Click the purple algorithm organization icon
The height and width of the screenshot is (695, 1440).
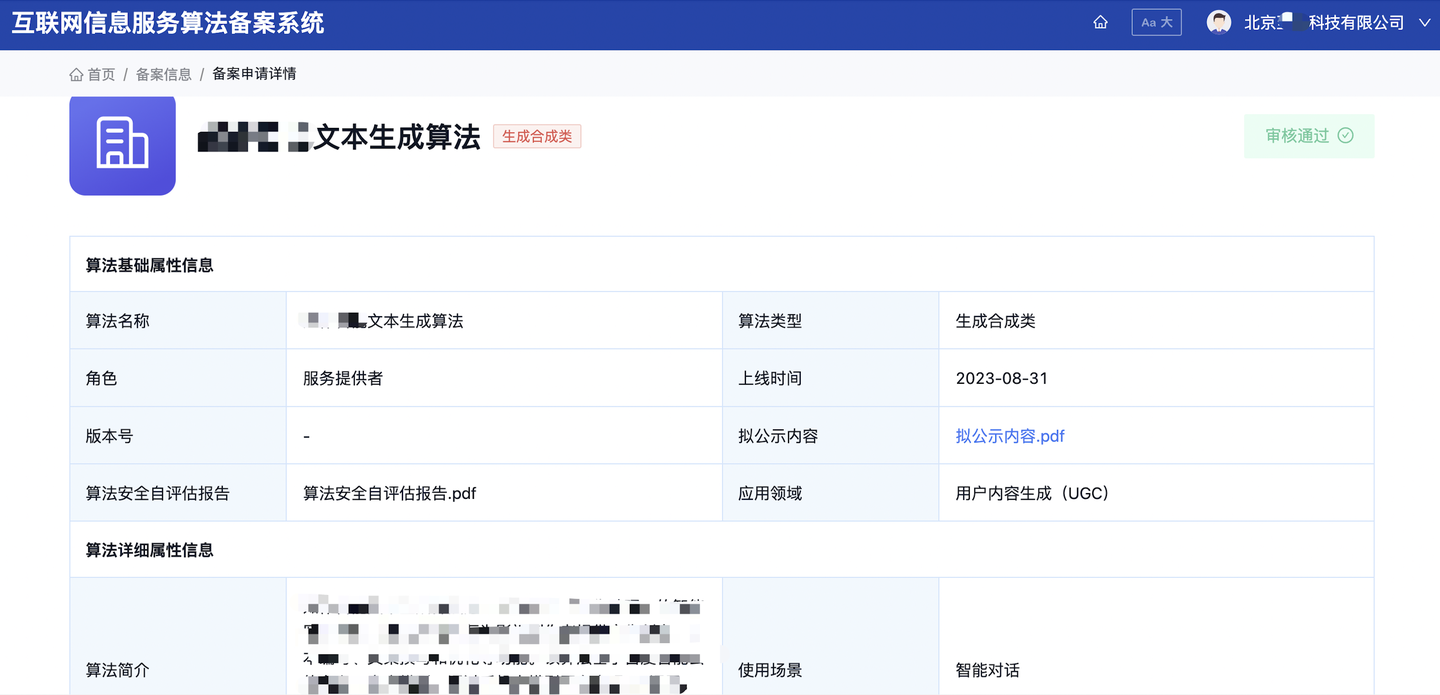pyautogui.click(x=122, y=145)
